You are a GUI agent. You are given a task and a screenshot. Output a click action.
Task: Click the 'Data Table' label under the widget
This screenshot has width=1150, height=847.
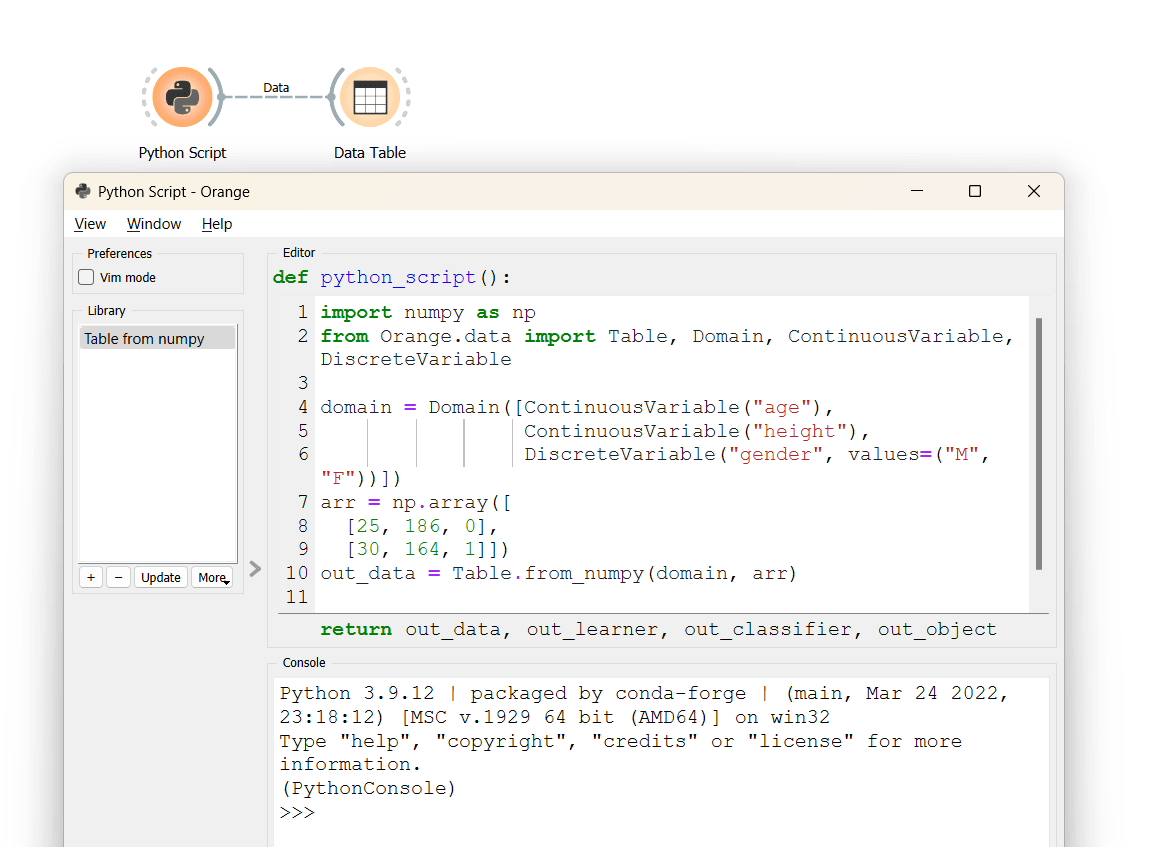coord(370,153)
